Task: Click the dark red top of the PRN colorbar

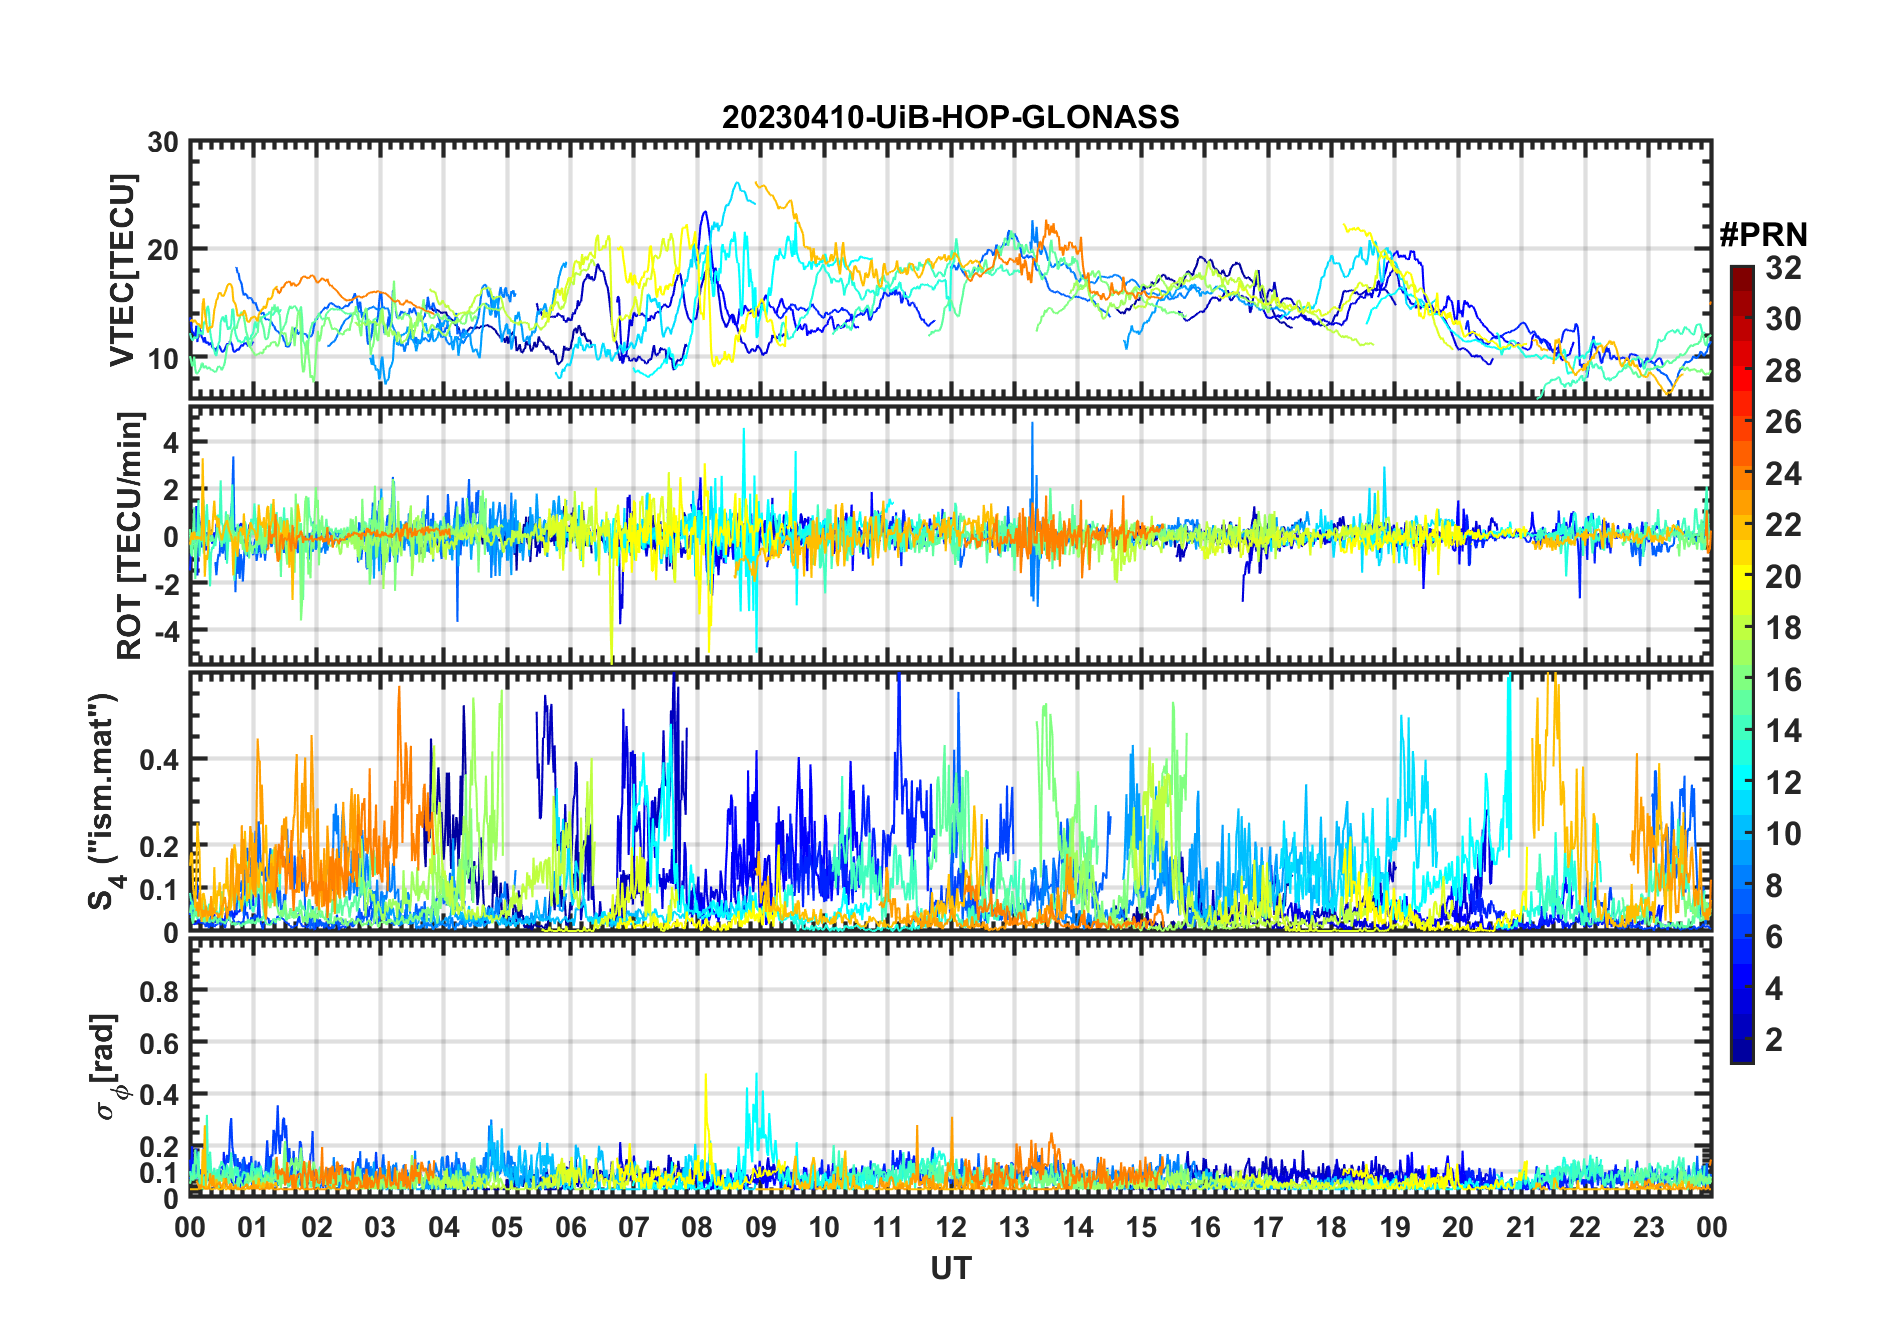Action: [1741, 272]
